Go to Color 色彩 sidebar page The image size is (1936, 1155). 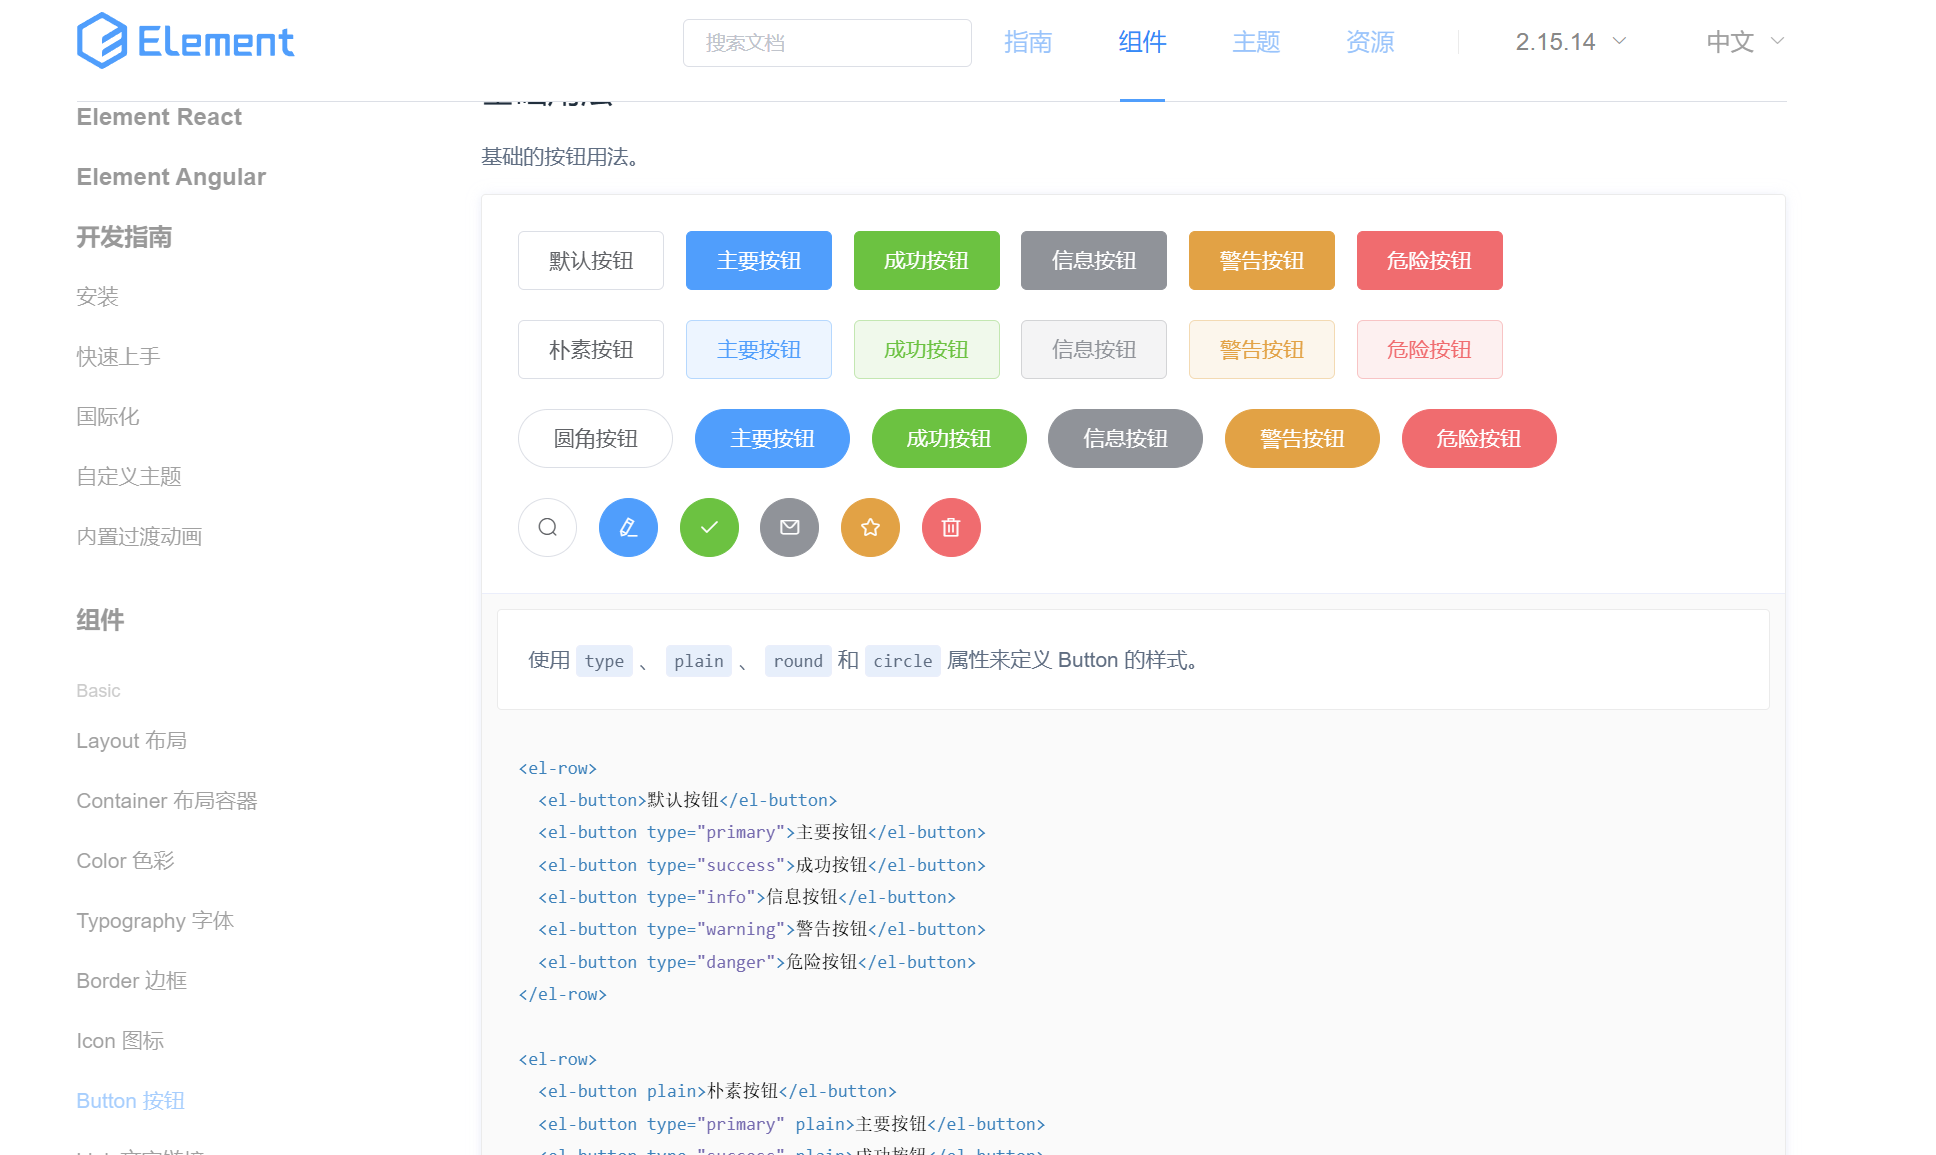(125, 860)
